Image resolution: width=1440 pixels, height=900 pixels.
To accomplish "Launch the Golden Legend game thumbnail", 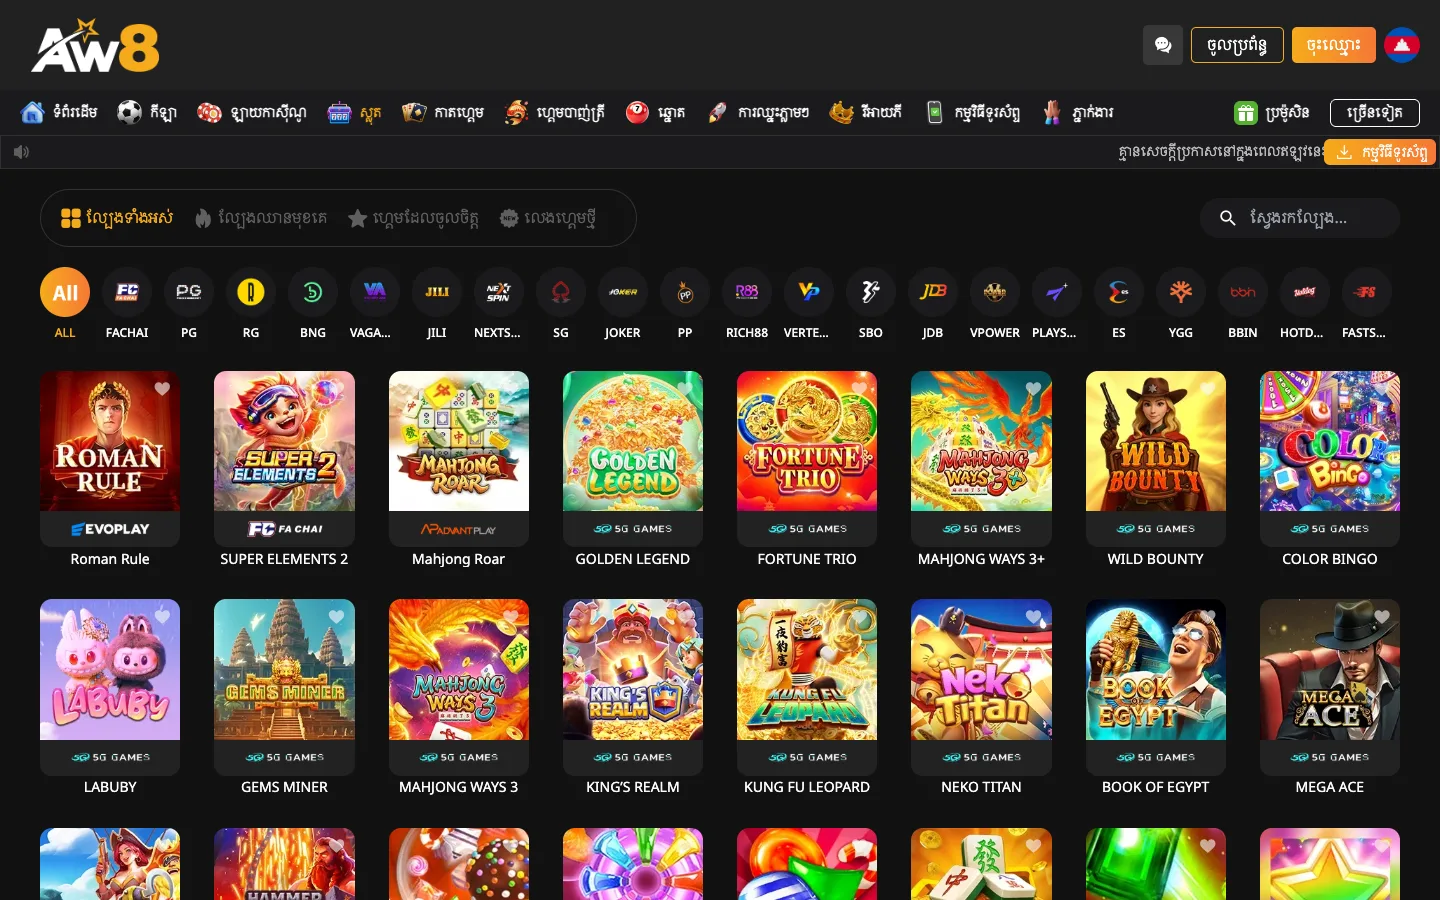I will [633, 441].
